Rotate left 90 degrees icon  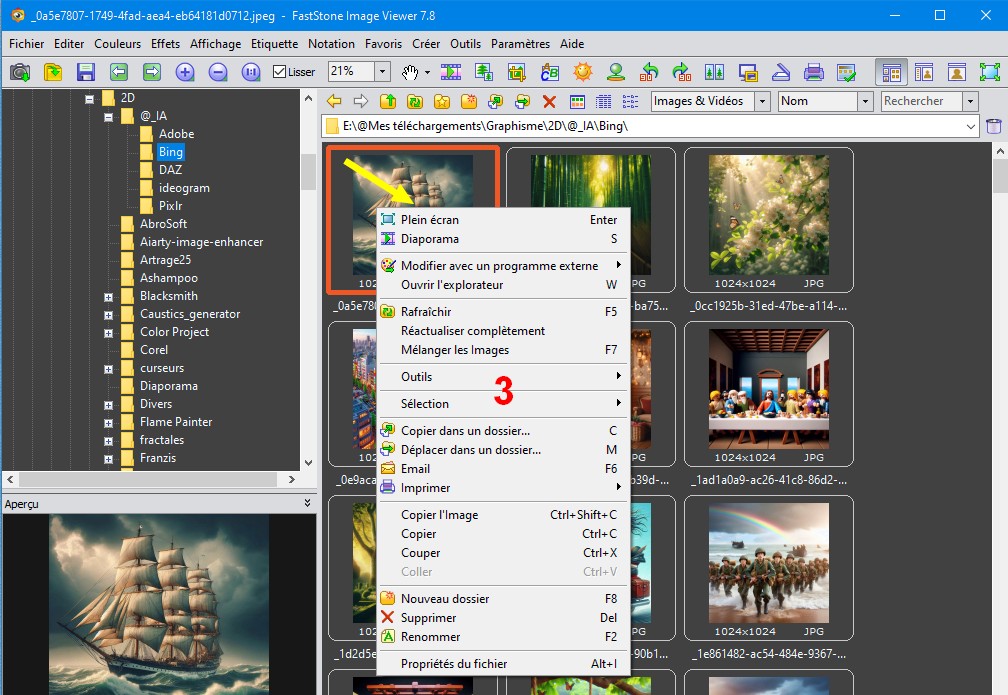649,71
